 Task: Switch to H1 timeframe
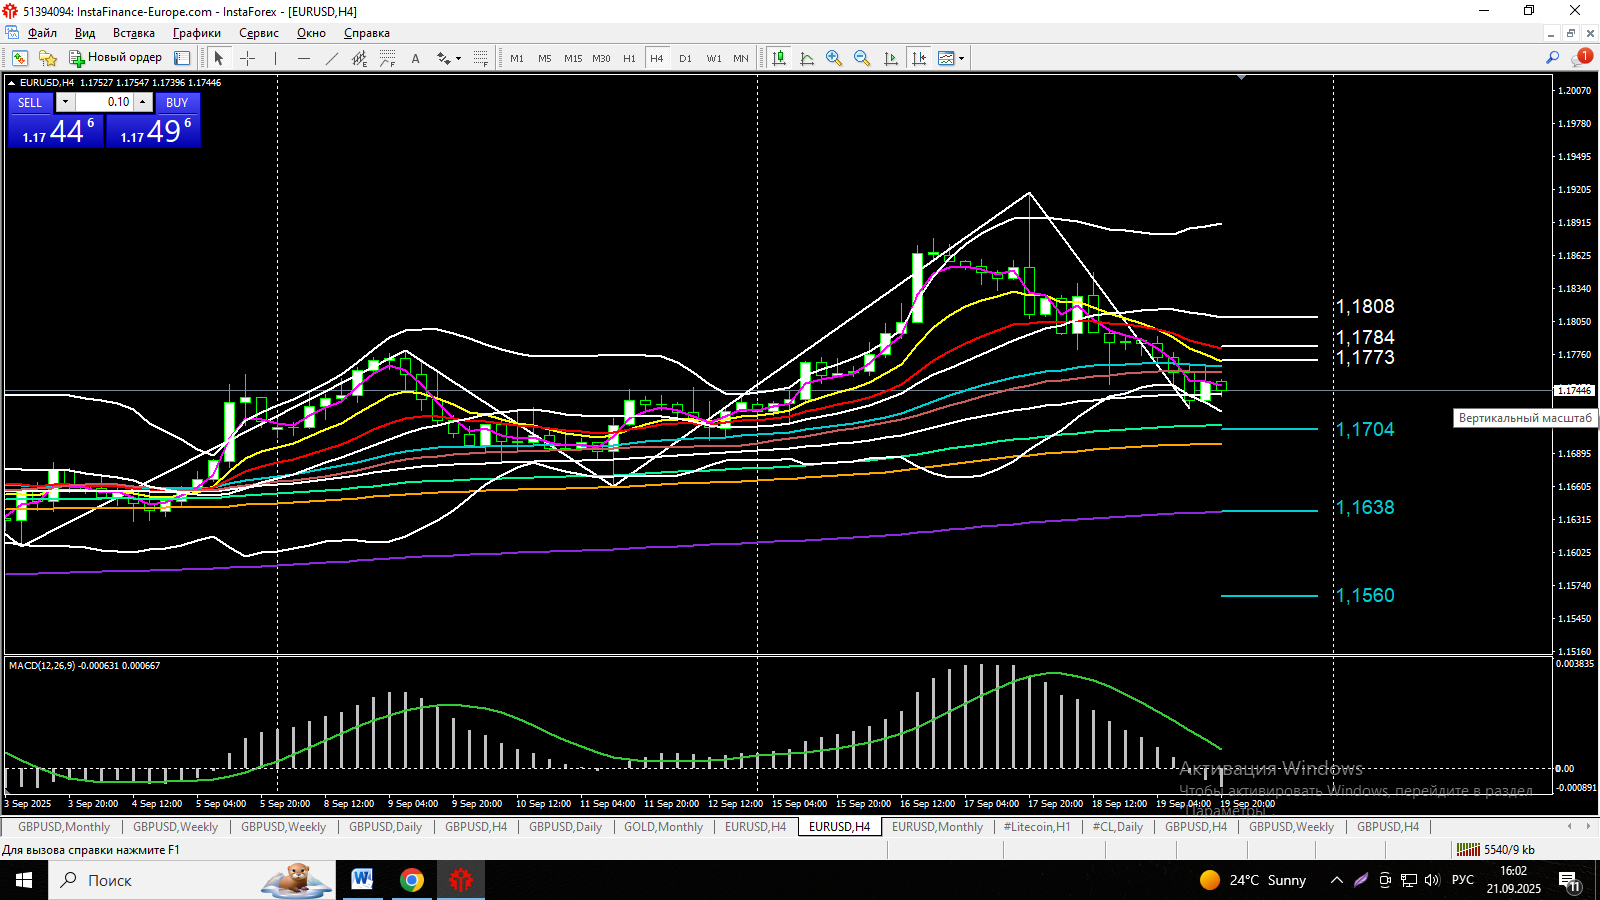pyautogui.click(x=629, y=58)
